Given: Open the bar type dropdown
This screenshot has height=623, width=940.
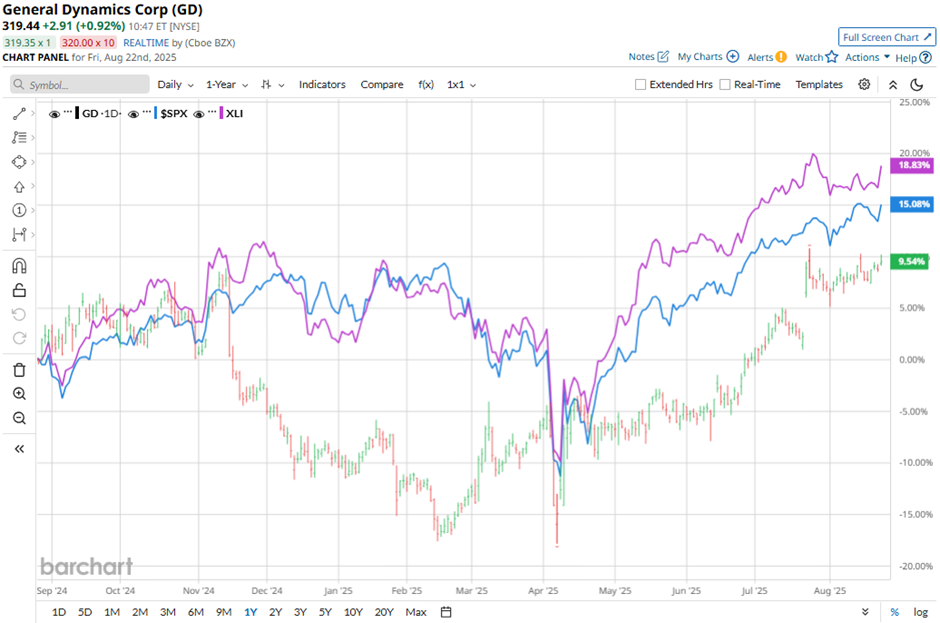Looking at the screenshot, I should pos(273,85).
